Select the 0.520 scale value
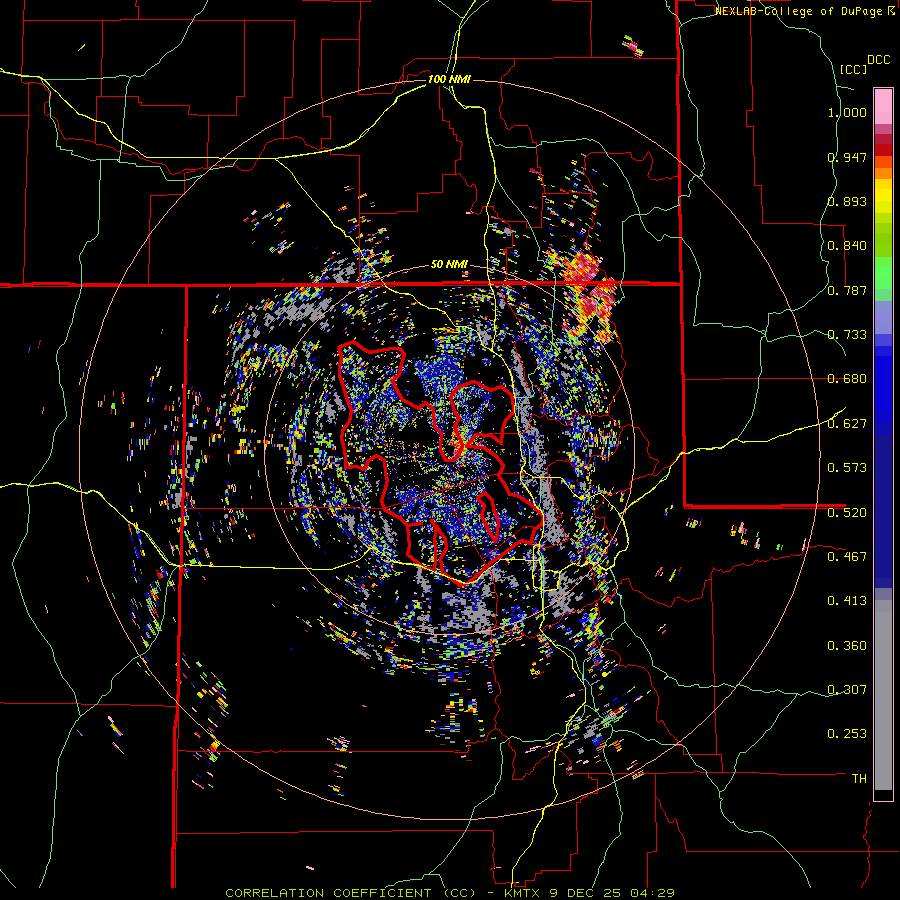Image resolution: width=900 pixels, height=900 pixels. 847,513
